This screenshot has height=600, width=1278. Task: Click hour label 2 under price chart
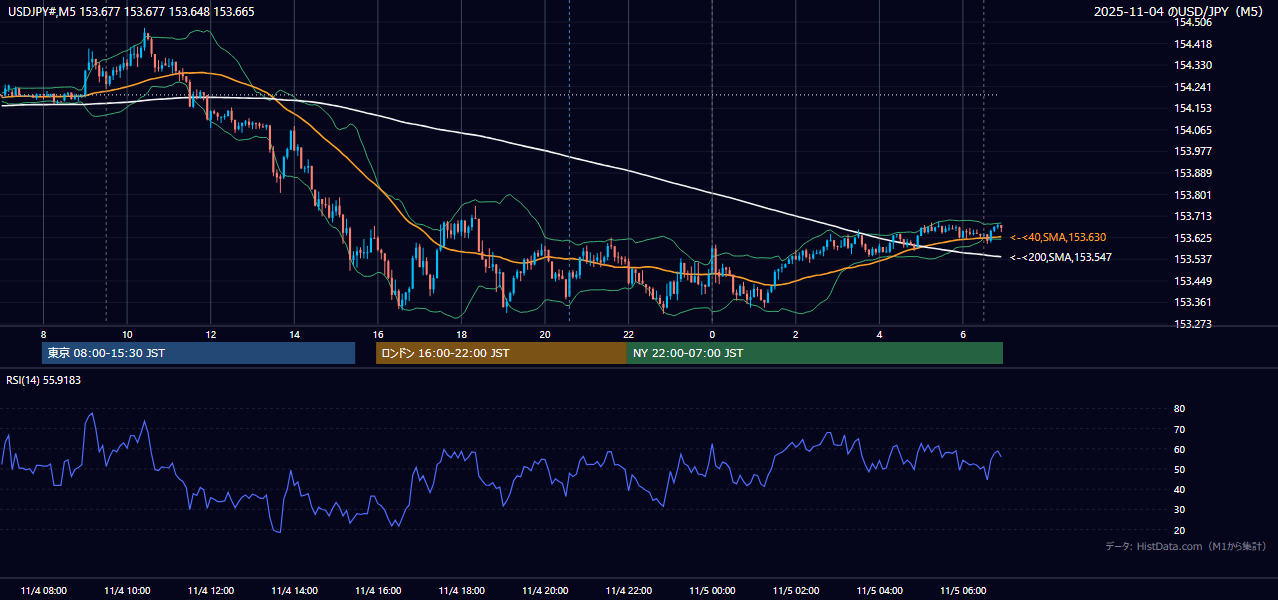795,334
